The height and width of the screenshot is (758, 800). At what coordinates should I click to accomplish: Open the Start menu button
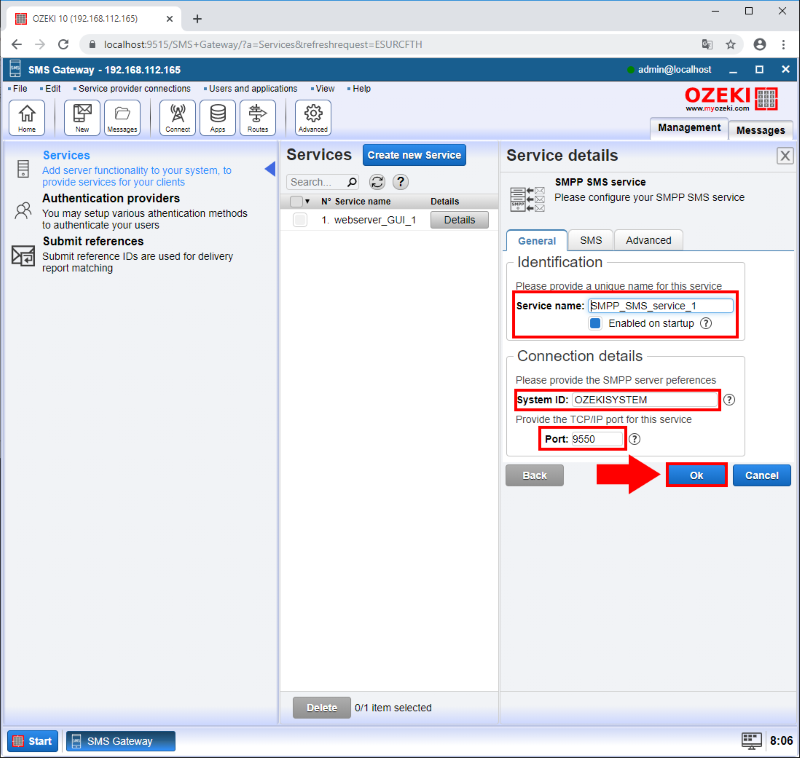33,741
